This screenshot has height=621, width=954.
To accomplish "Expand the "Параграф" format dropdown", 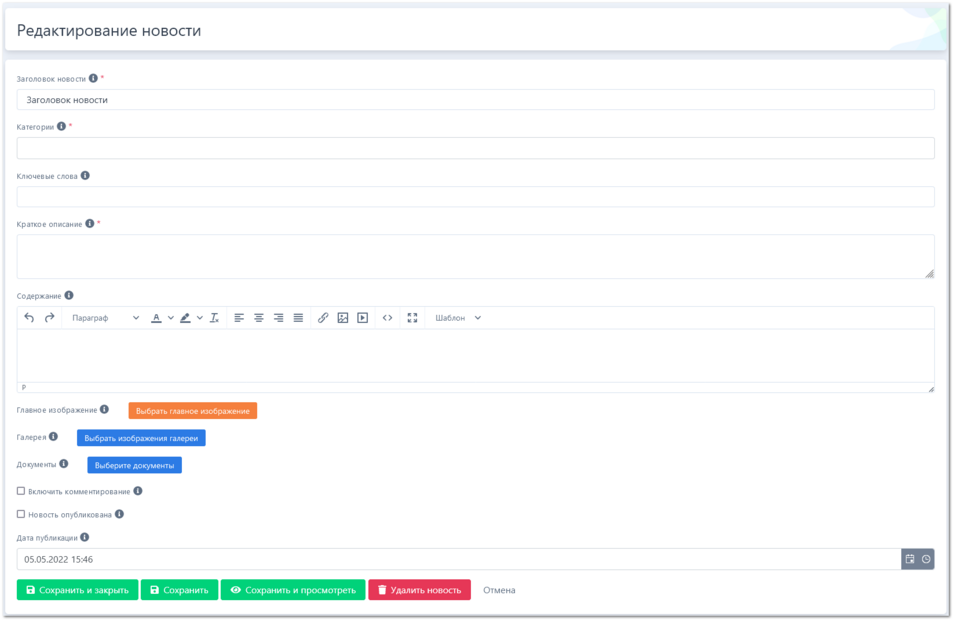I will click(x=105, y=318).
